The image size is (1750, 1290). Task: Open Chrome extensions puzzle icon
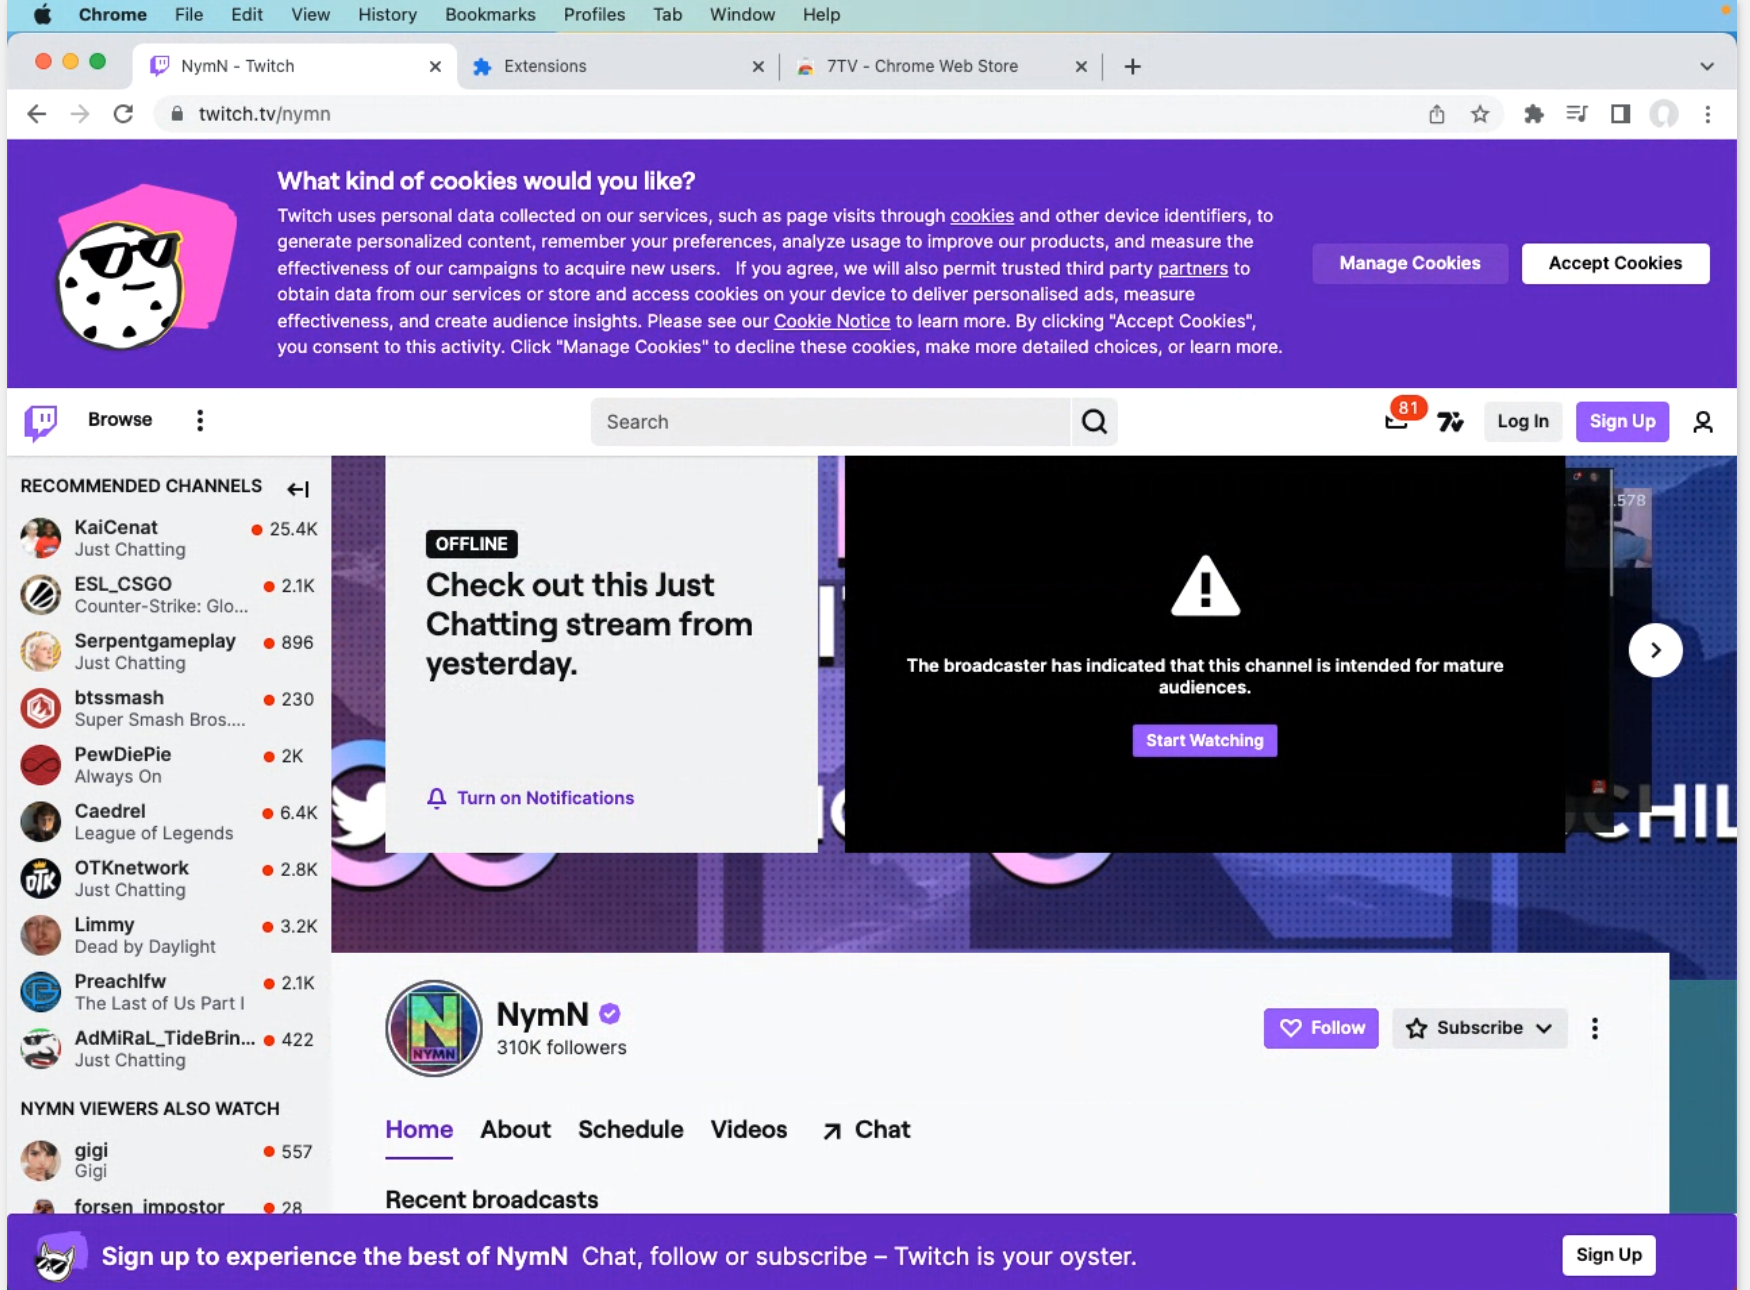click(1533, 114)
